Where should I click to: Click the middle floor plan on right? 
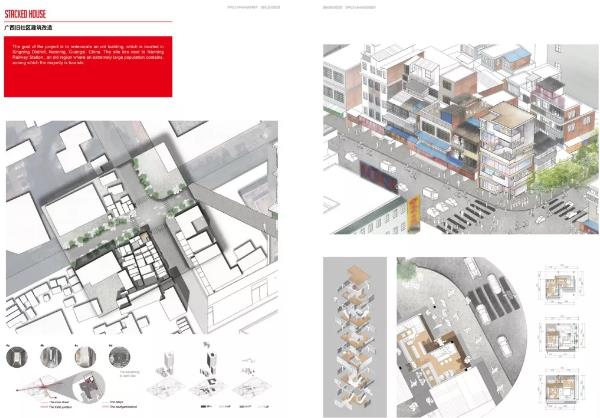[x=561, y=339]
